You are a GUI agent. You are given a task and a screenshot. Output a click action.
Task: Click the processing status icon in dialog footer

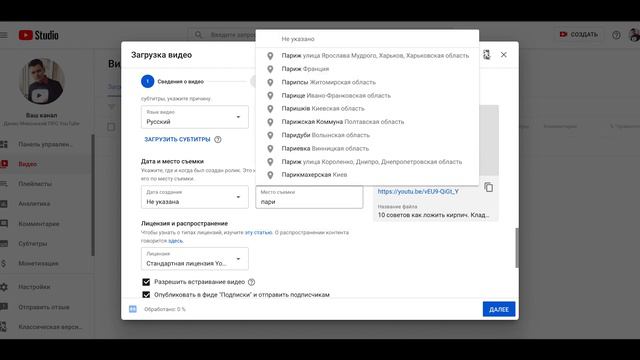click(133, 309)
